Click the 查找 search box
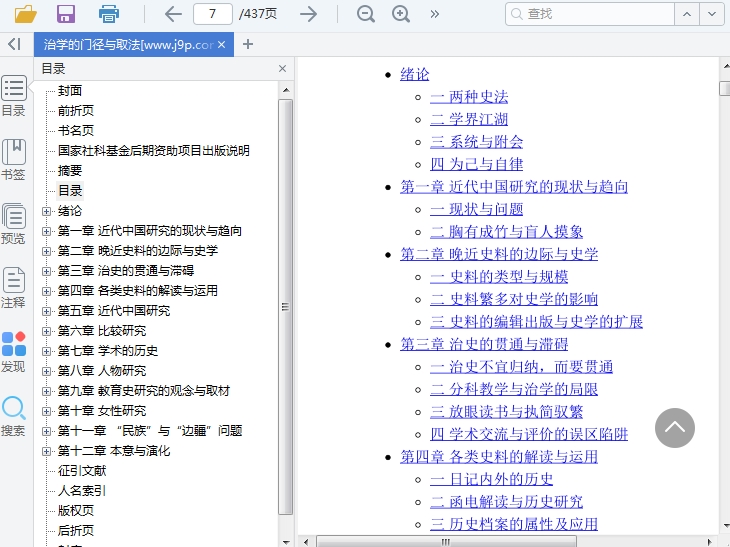 [590, 14]
